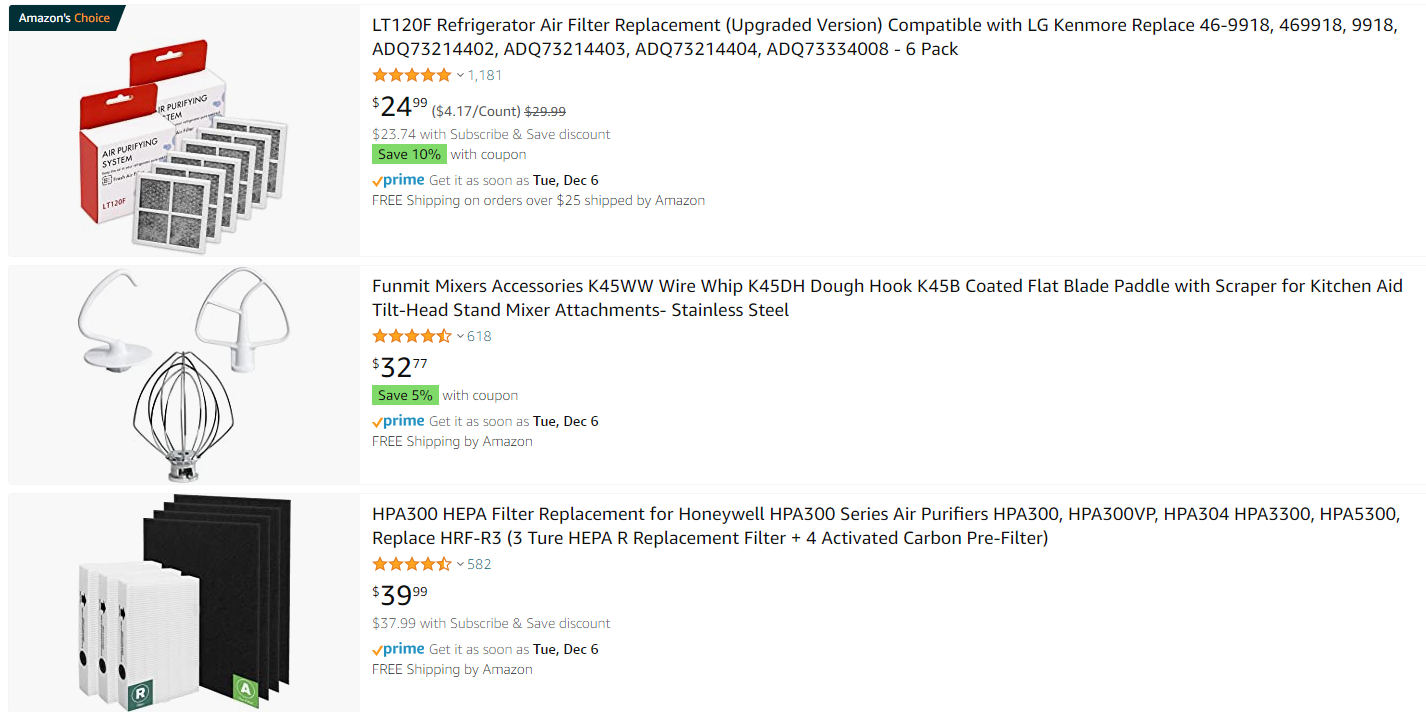Open the Funmit Mixers Accessories title link
This screenshot has height=712, width=1426.
[x=887, y=298]
